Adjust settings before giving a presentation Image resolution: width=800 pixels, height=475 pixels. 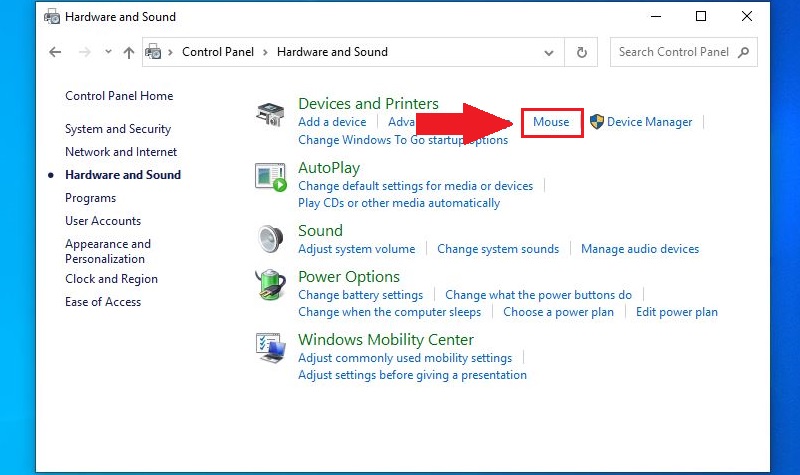click(x=412, y=375)
